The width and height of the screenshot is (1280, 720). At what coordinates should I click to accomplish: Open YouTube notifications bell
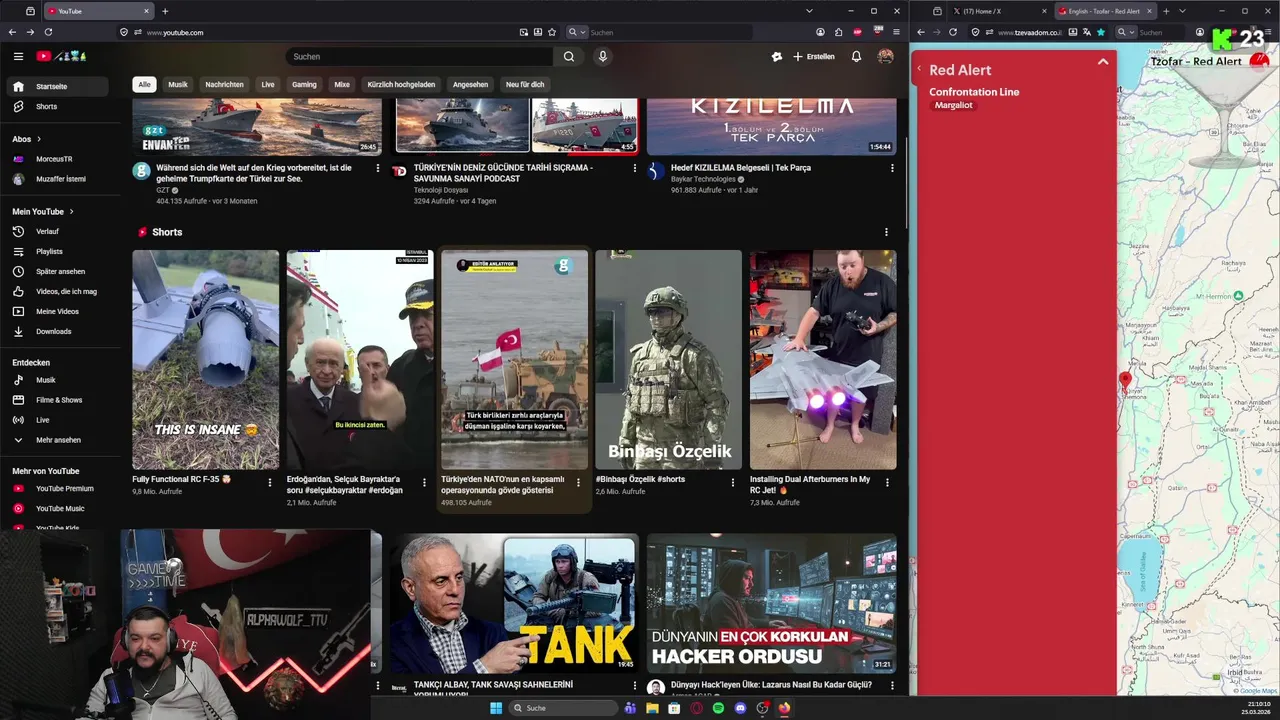[856, 57]
